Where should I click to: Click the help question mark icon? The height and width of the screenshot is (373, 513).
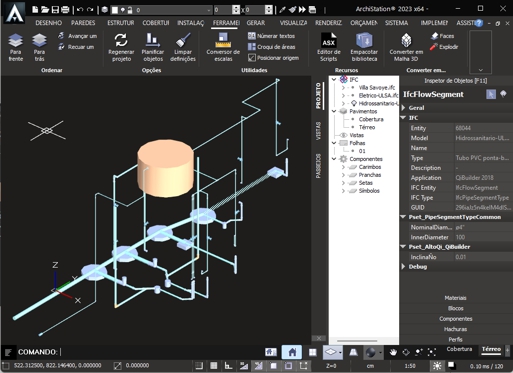click(479, 23)
